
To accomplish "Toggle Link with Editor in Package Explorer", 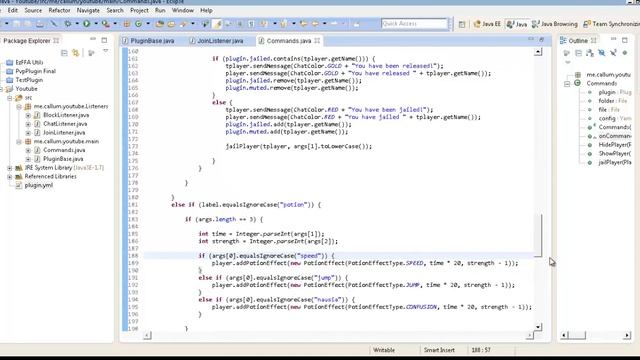I will pos(76,53).
